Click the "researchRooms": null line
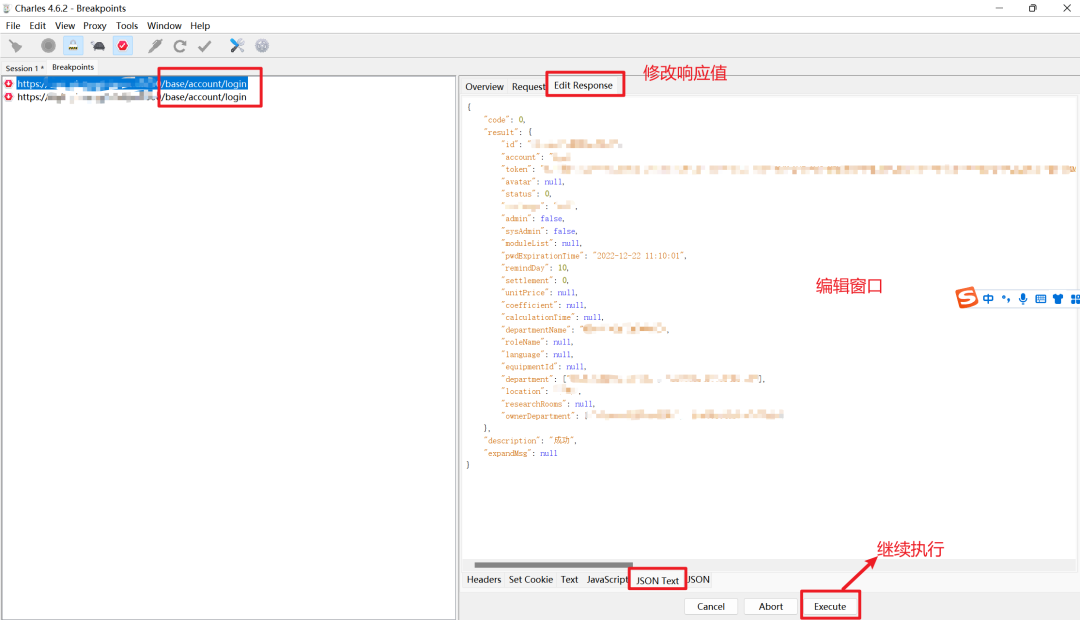This screenshot has height=620, width=1080. pyautogui.click(x=548, y=404)
